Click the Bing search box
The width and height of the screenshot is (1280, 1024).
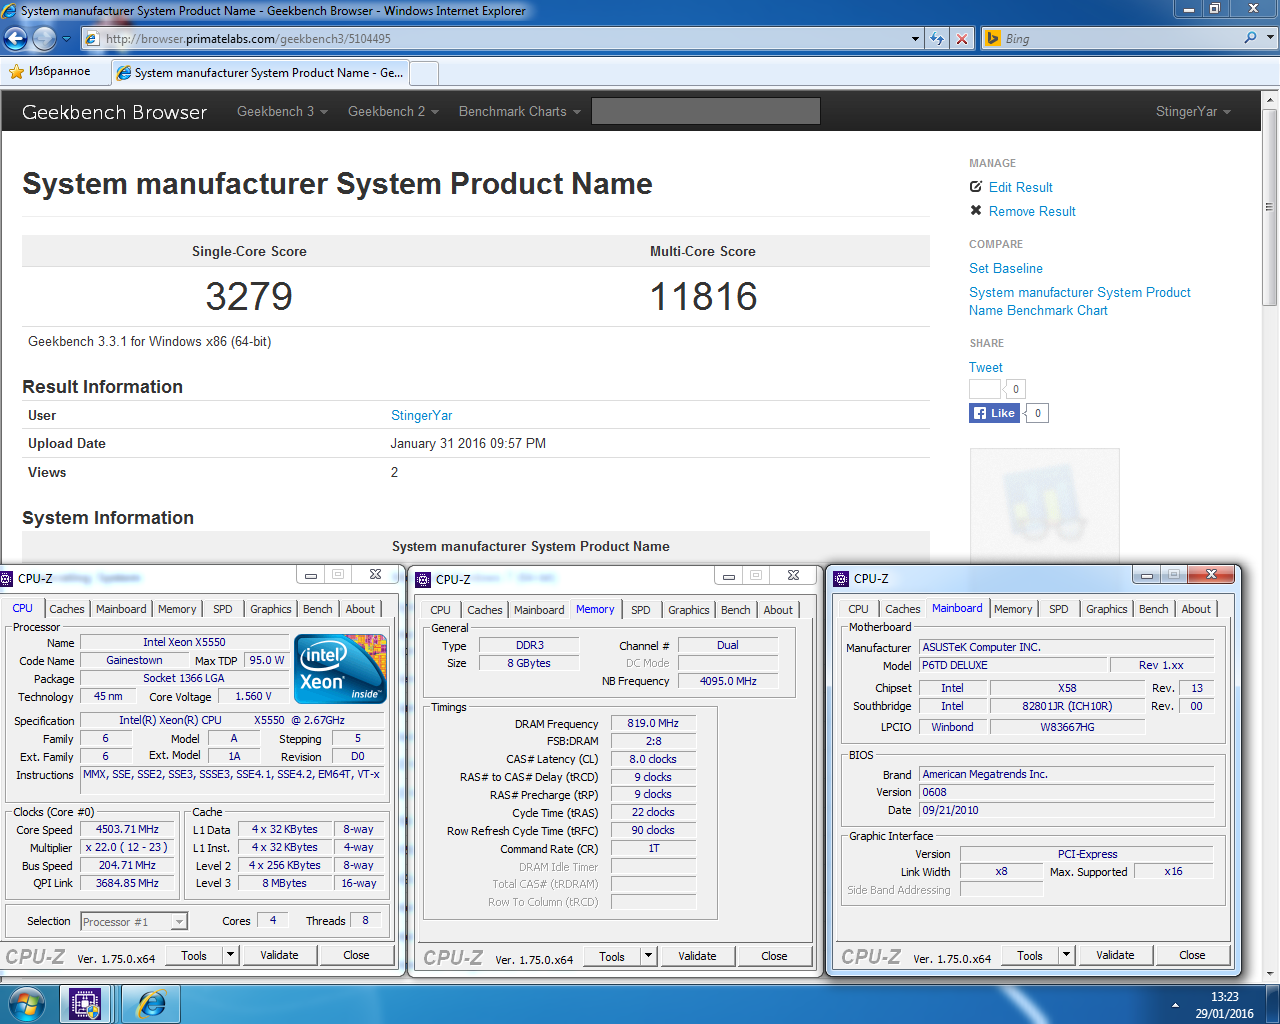pyautogui.click(x=1120, y=38)
